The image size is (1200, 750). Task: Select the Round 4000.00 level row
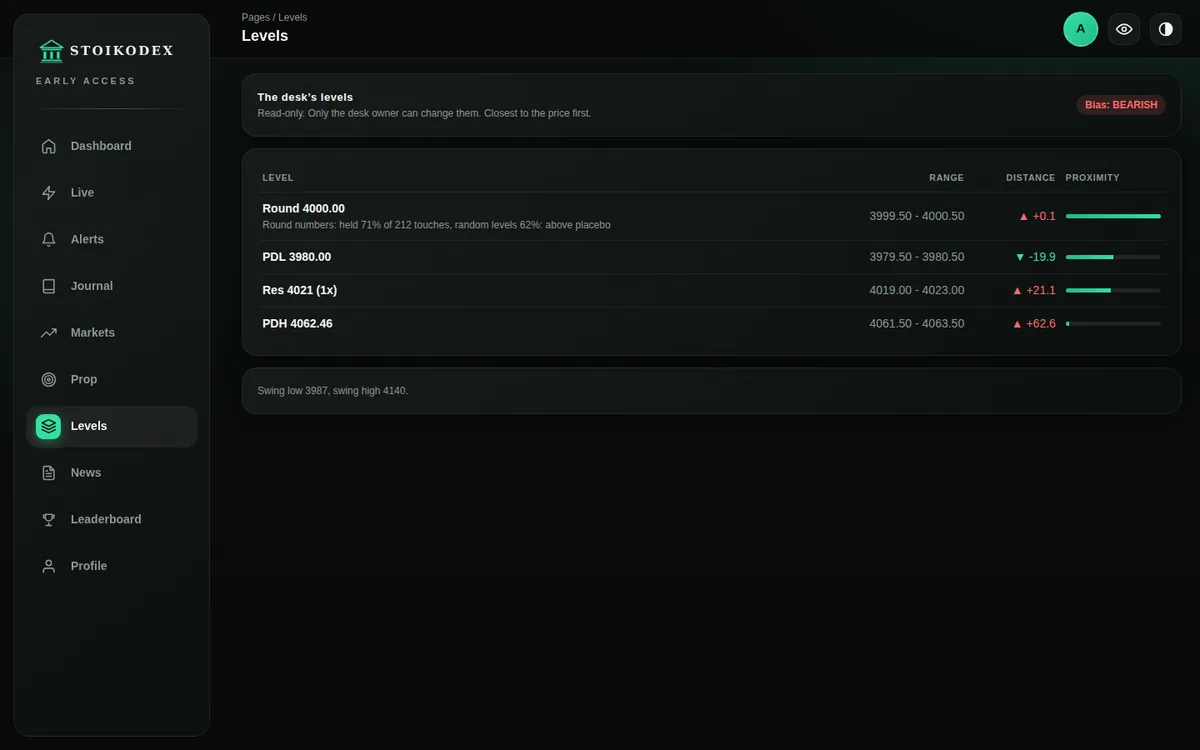[711, 216]
